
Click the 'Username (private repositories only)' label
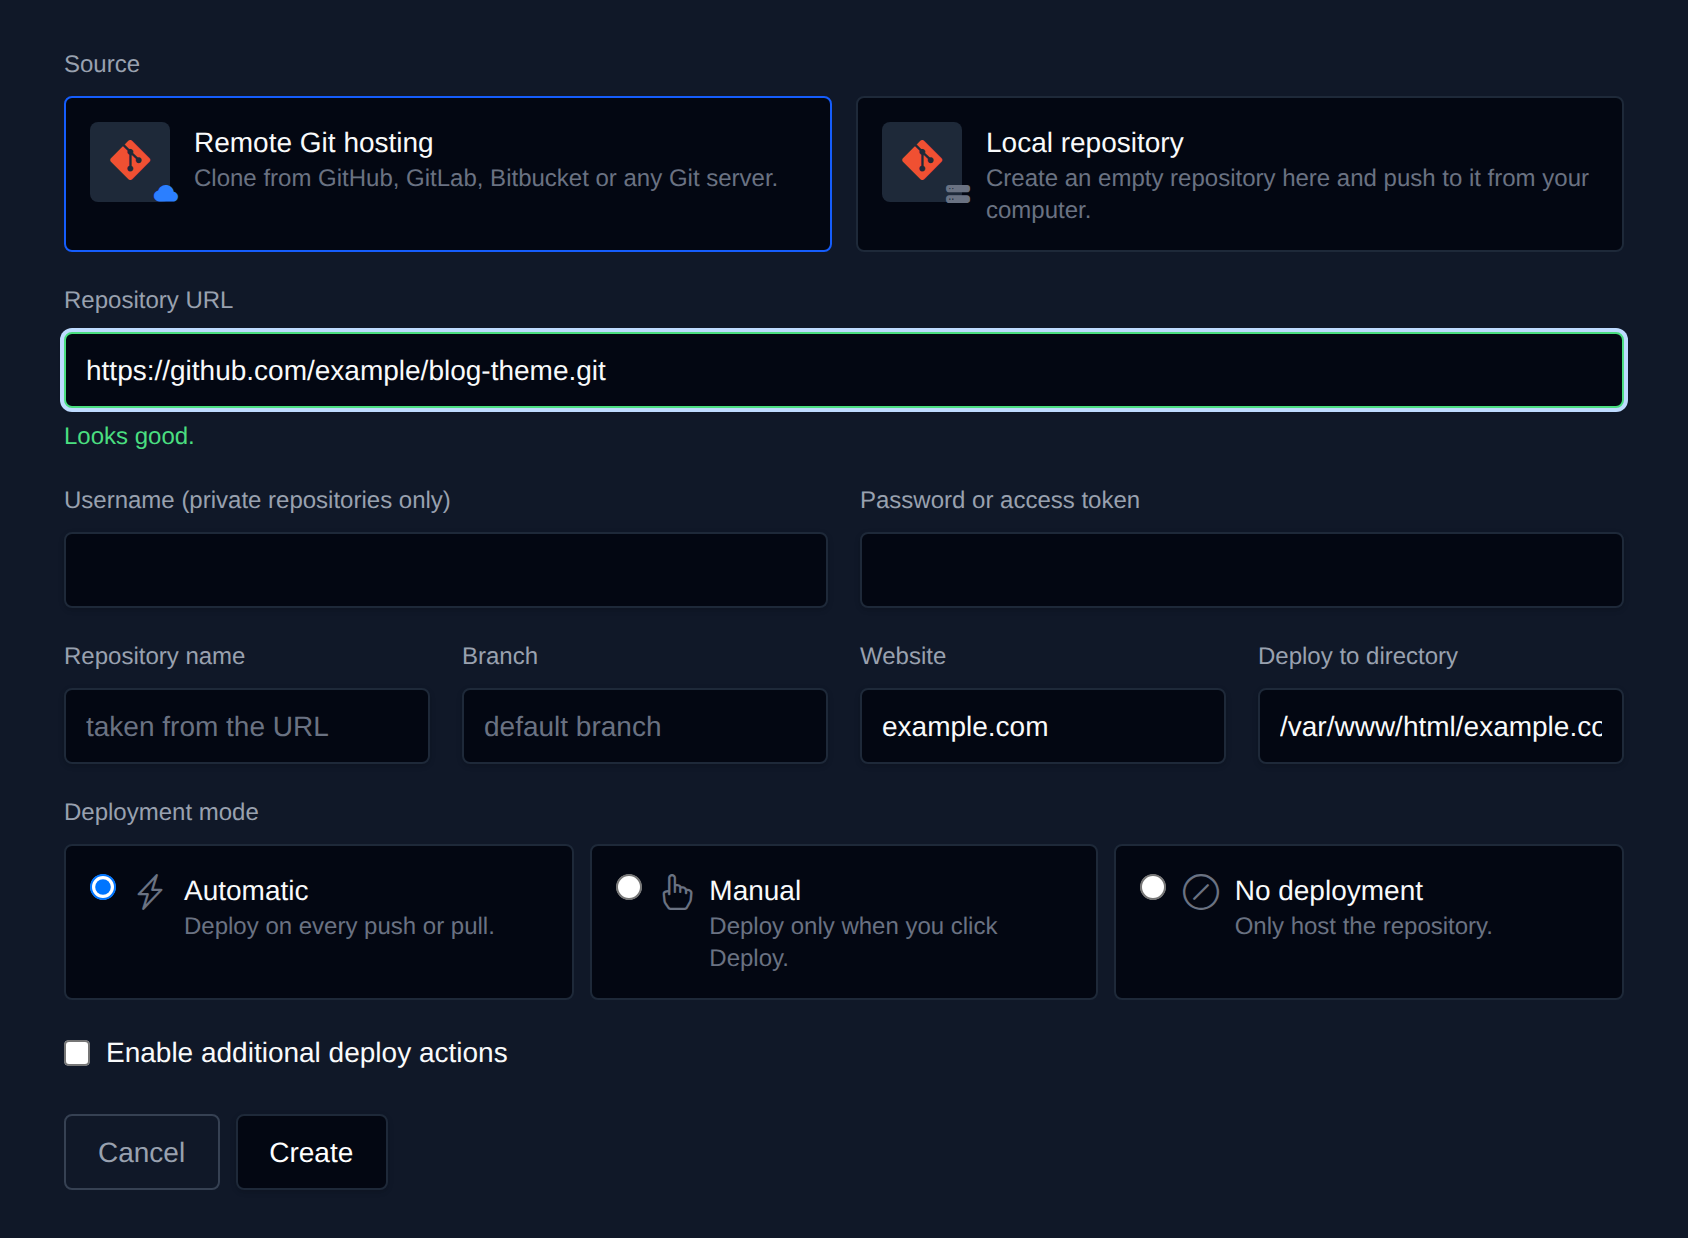tap(257, 500)
